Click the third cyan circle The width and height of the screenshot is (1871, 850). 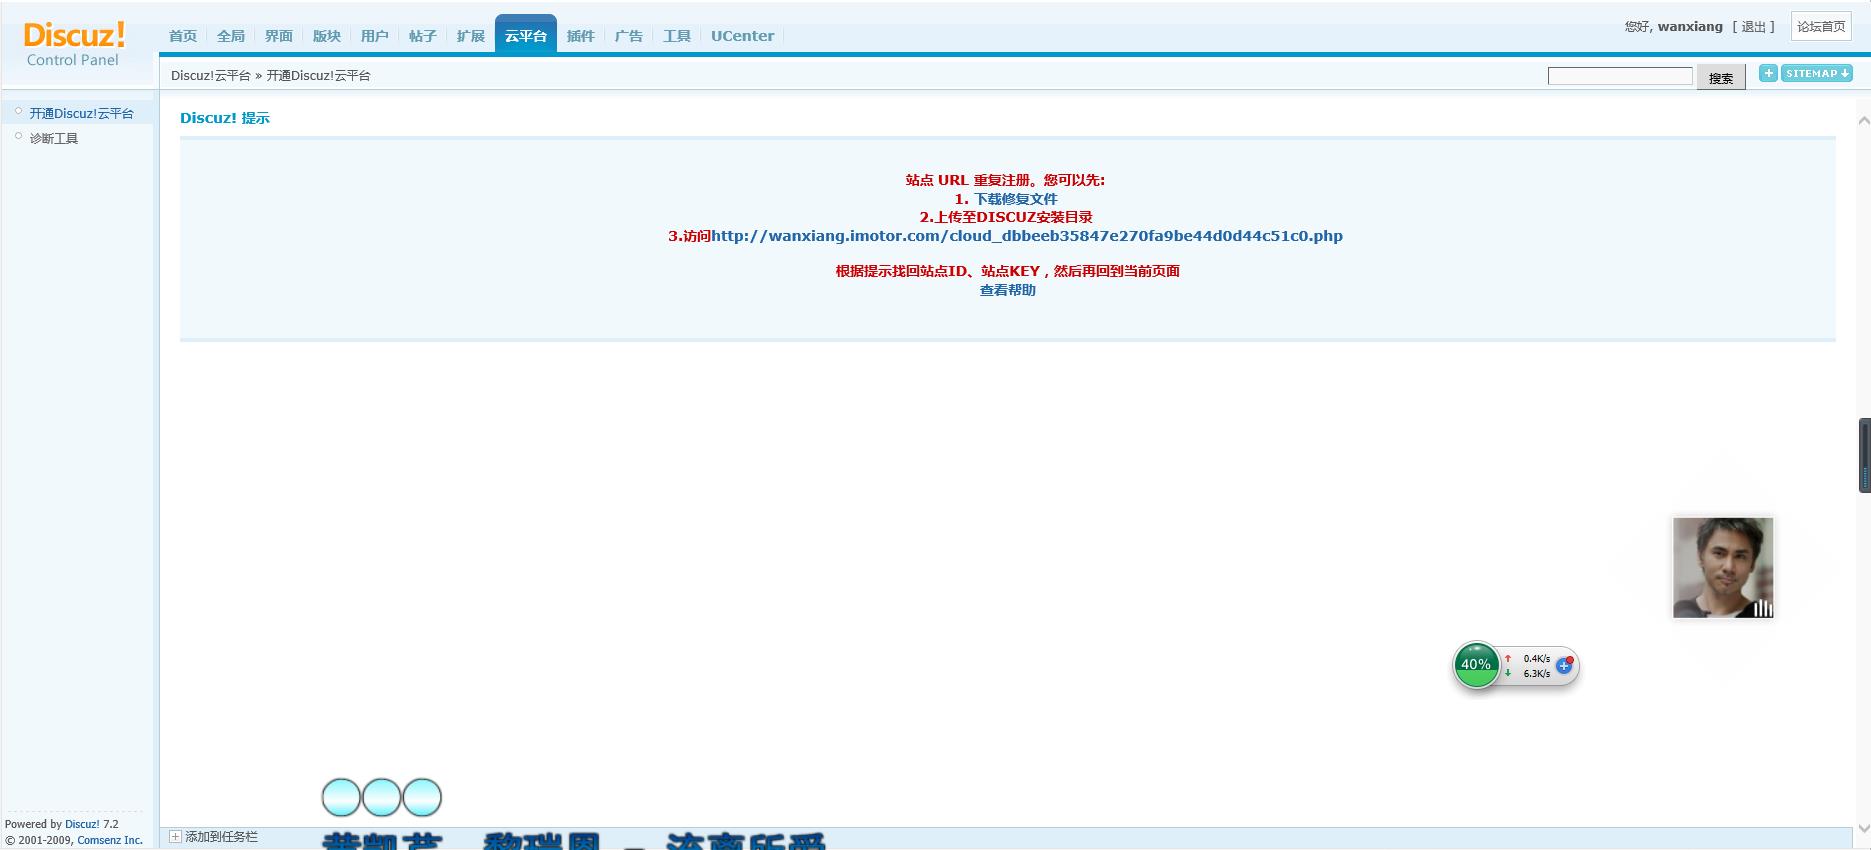422,798
